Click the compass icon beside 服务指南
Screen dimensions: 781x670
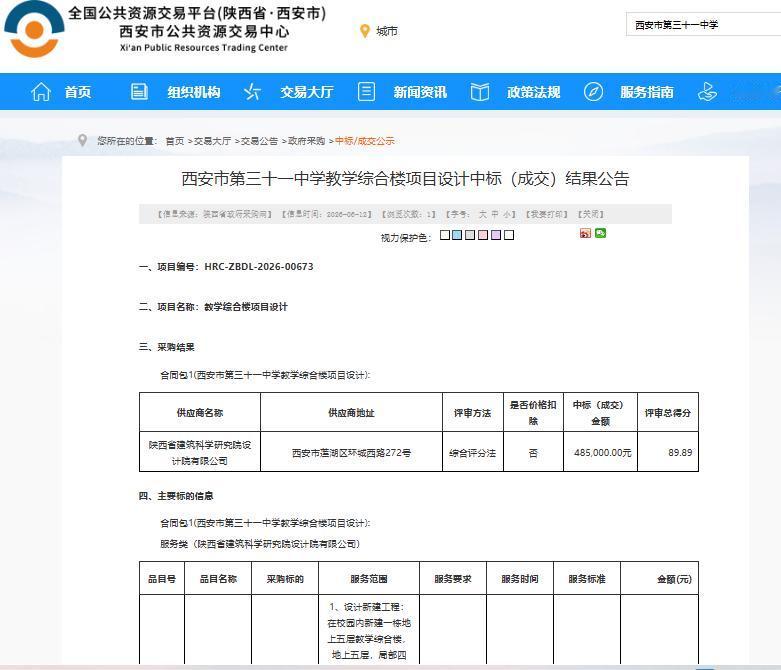click(593, 92)
